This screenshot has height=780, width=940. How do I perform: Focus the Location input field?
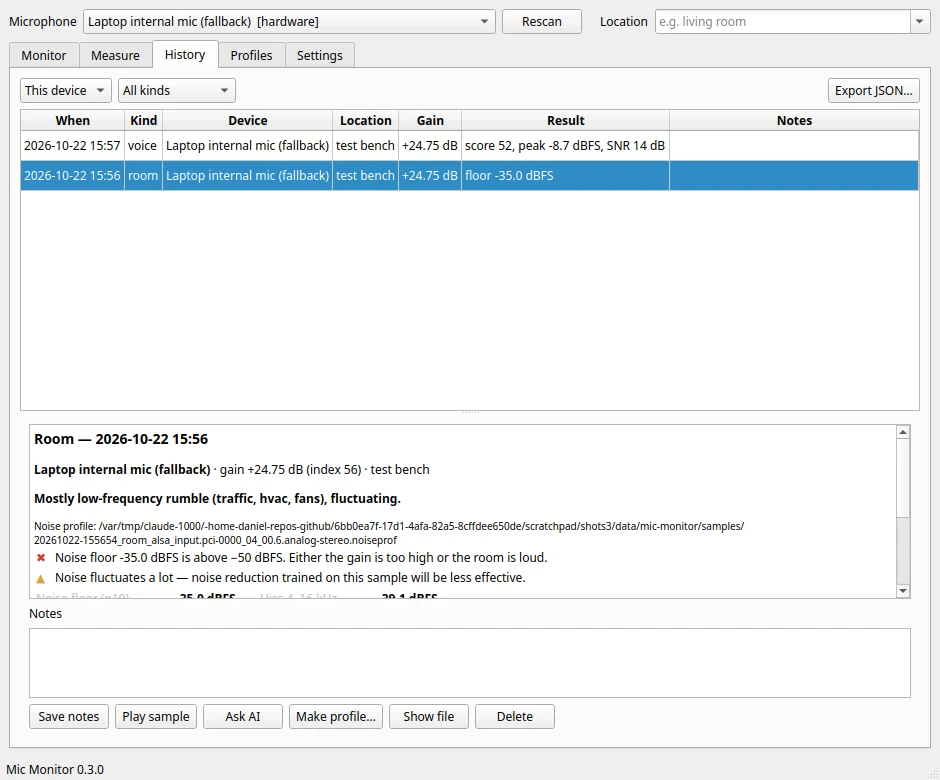pyautogui.click(x=782, y=22)
